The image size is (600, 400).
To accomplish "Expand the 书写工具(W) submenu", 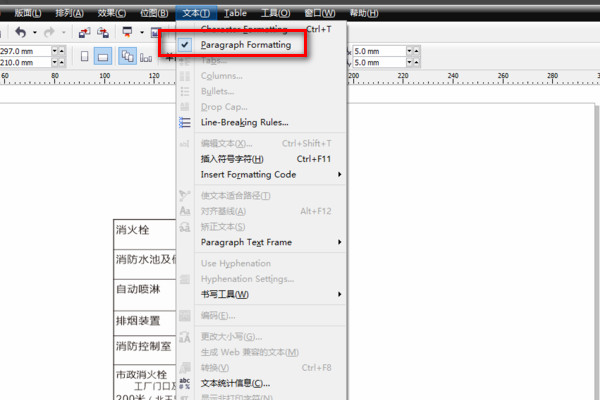I will (339, 294).
